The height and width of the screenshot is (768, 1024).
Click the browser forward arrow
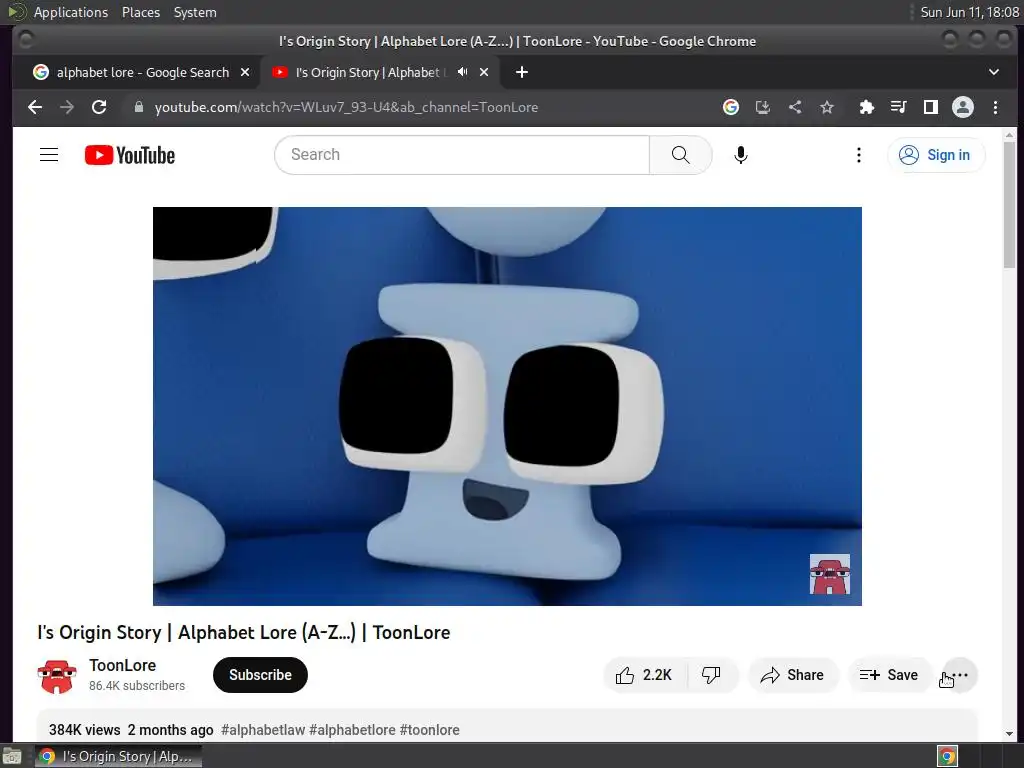[x=67, y=107]
